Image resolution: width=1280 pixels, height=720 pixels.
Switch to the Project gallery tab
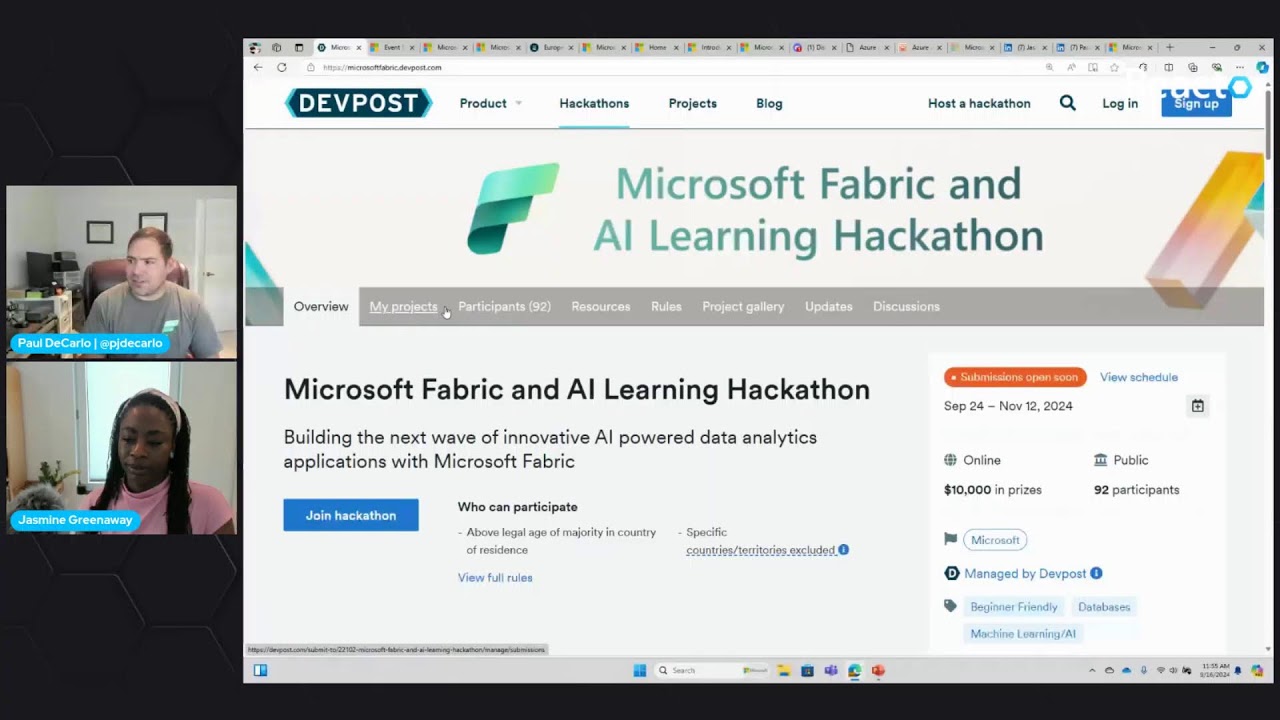point(743,306)
